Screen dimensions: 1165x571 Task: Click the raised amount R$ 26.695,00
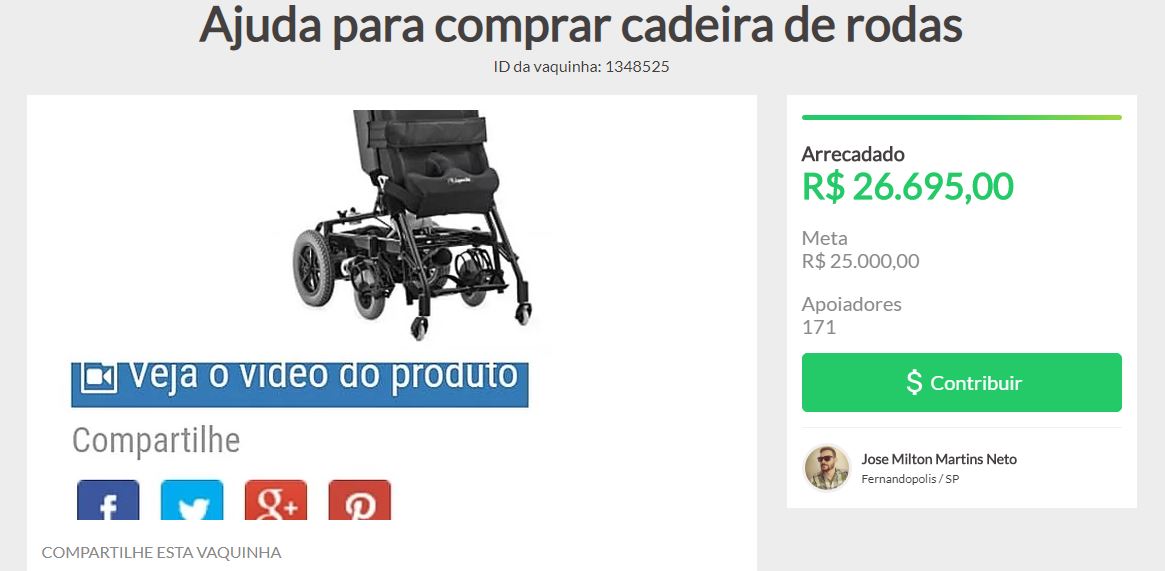[907, 186]
